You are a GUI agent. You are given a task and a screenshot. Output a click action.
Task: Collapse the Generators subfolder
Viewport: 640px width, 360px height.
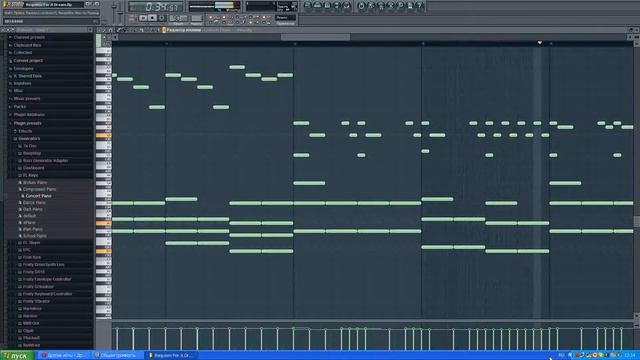tap(28, 138)
